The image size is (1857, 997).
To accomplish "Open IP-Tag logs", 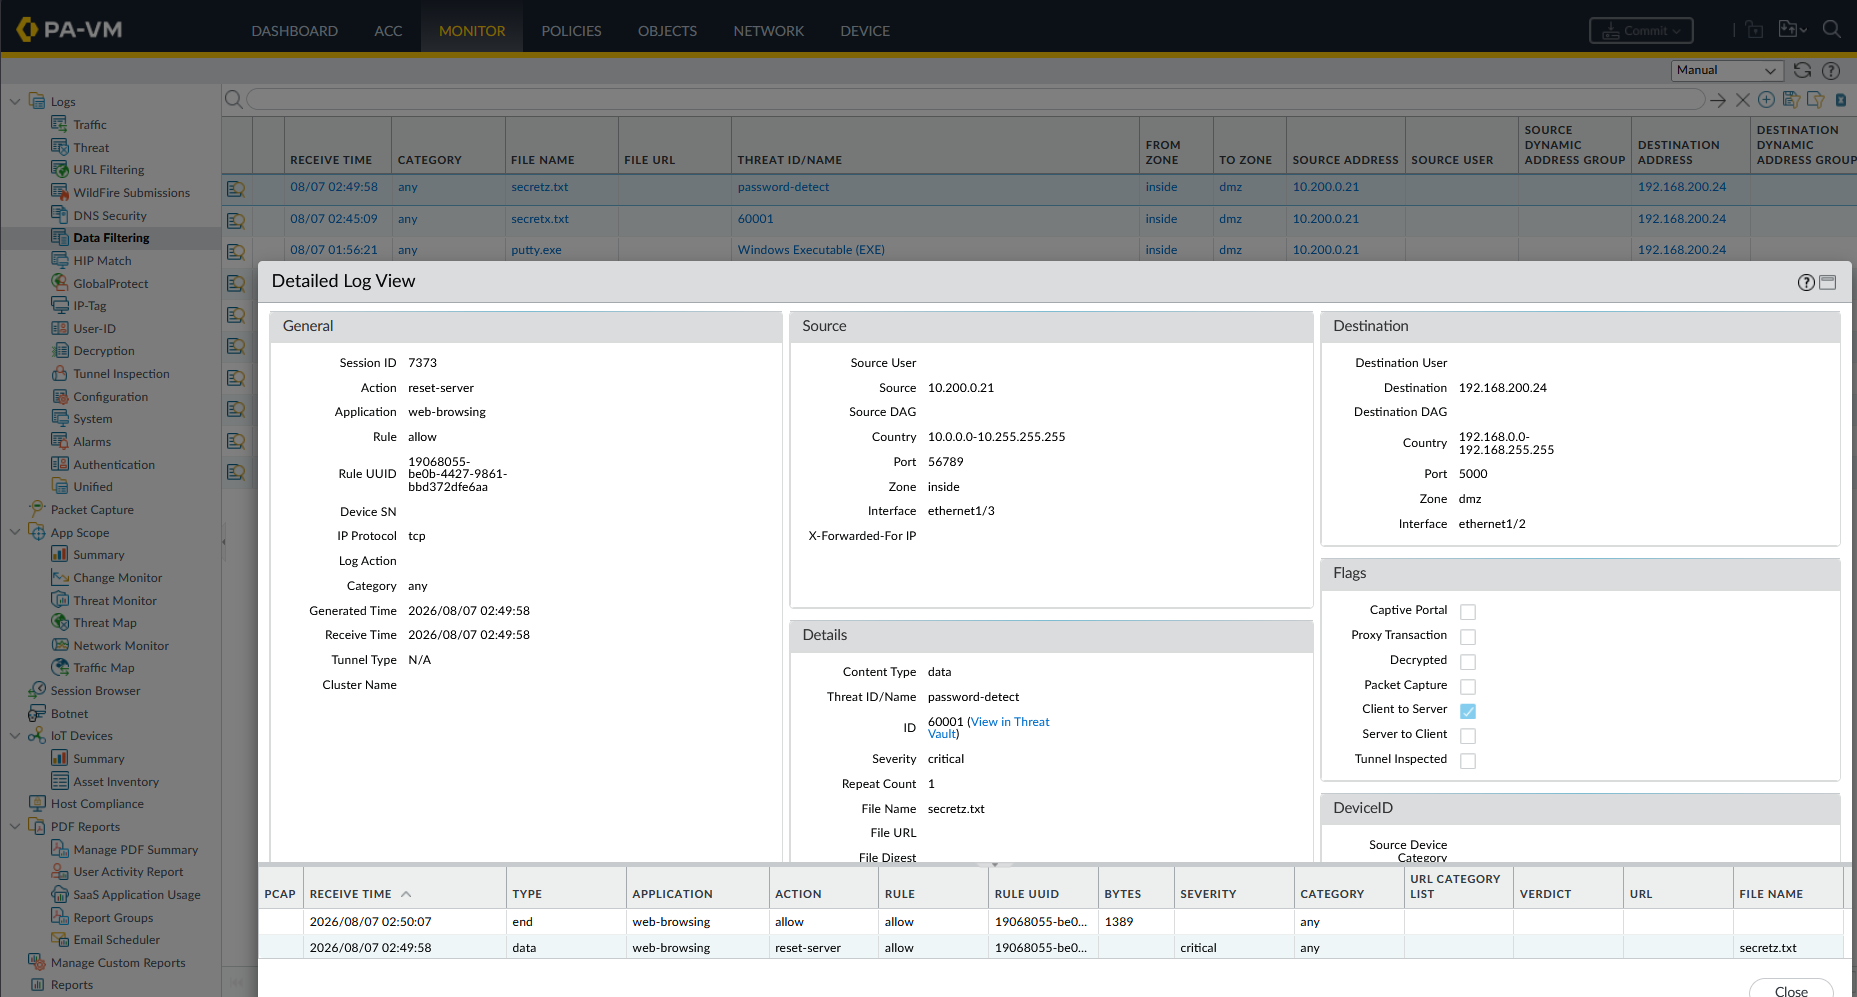I will tap(89, 306).
